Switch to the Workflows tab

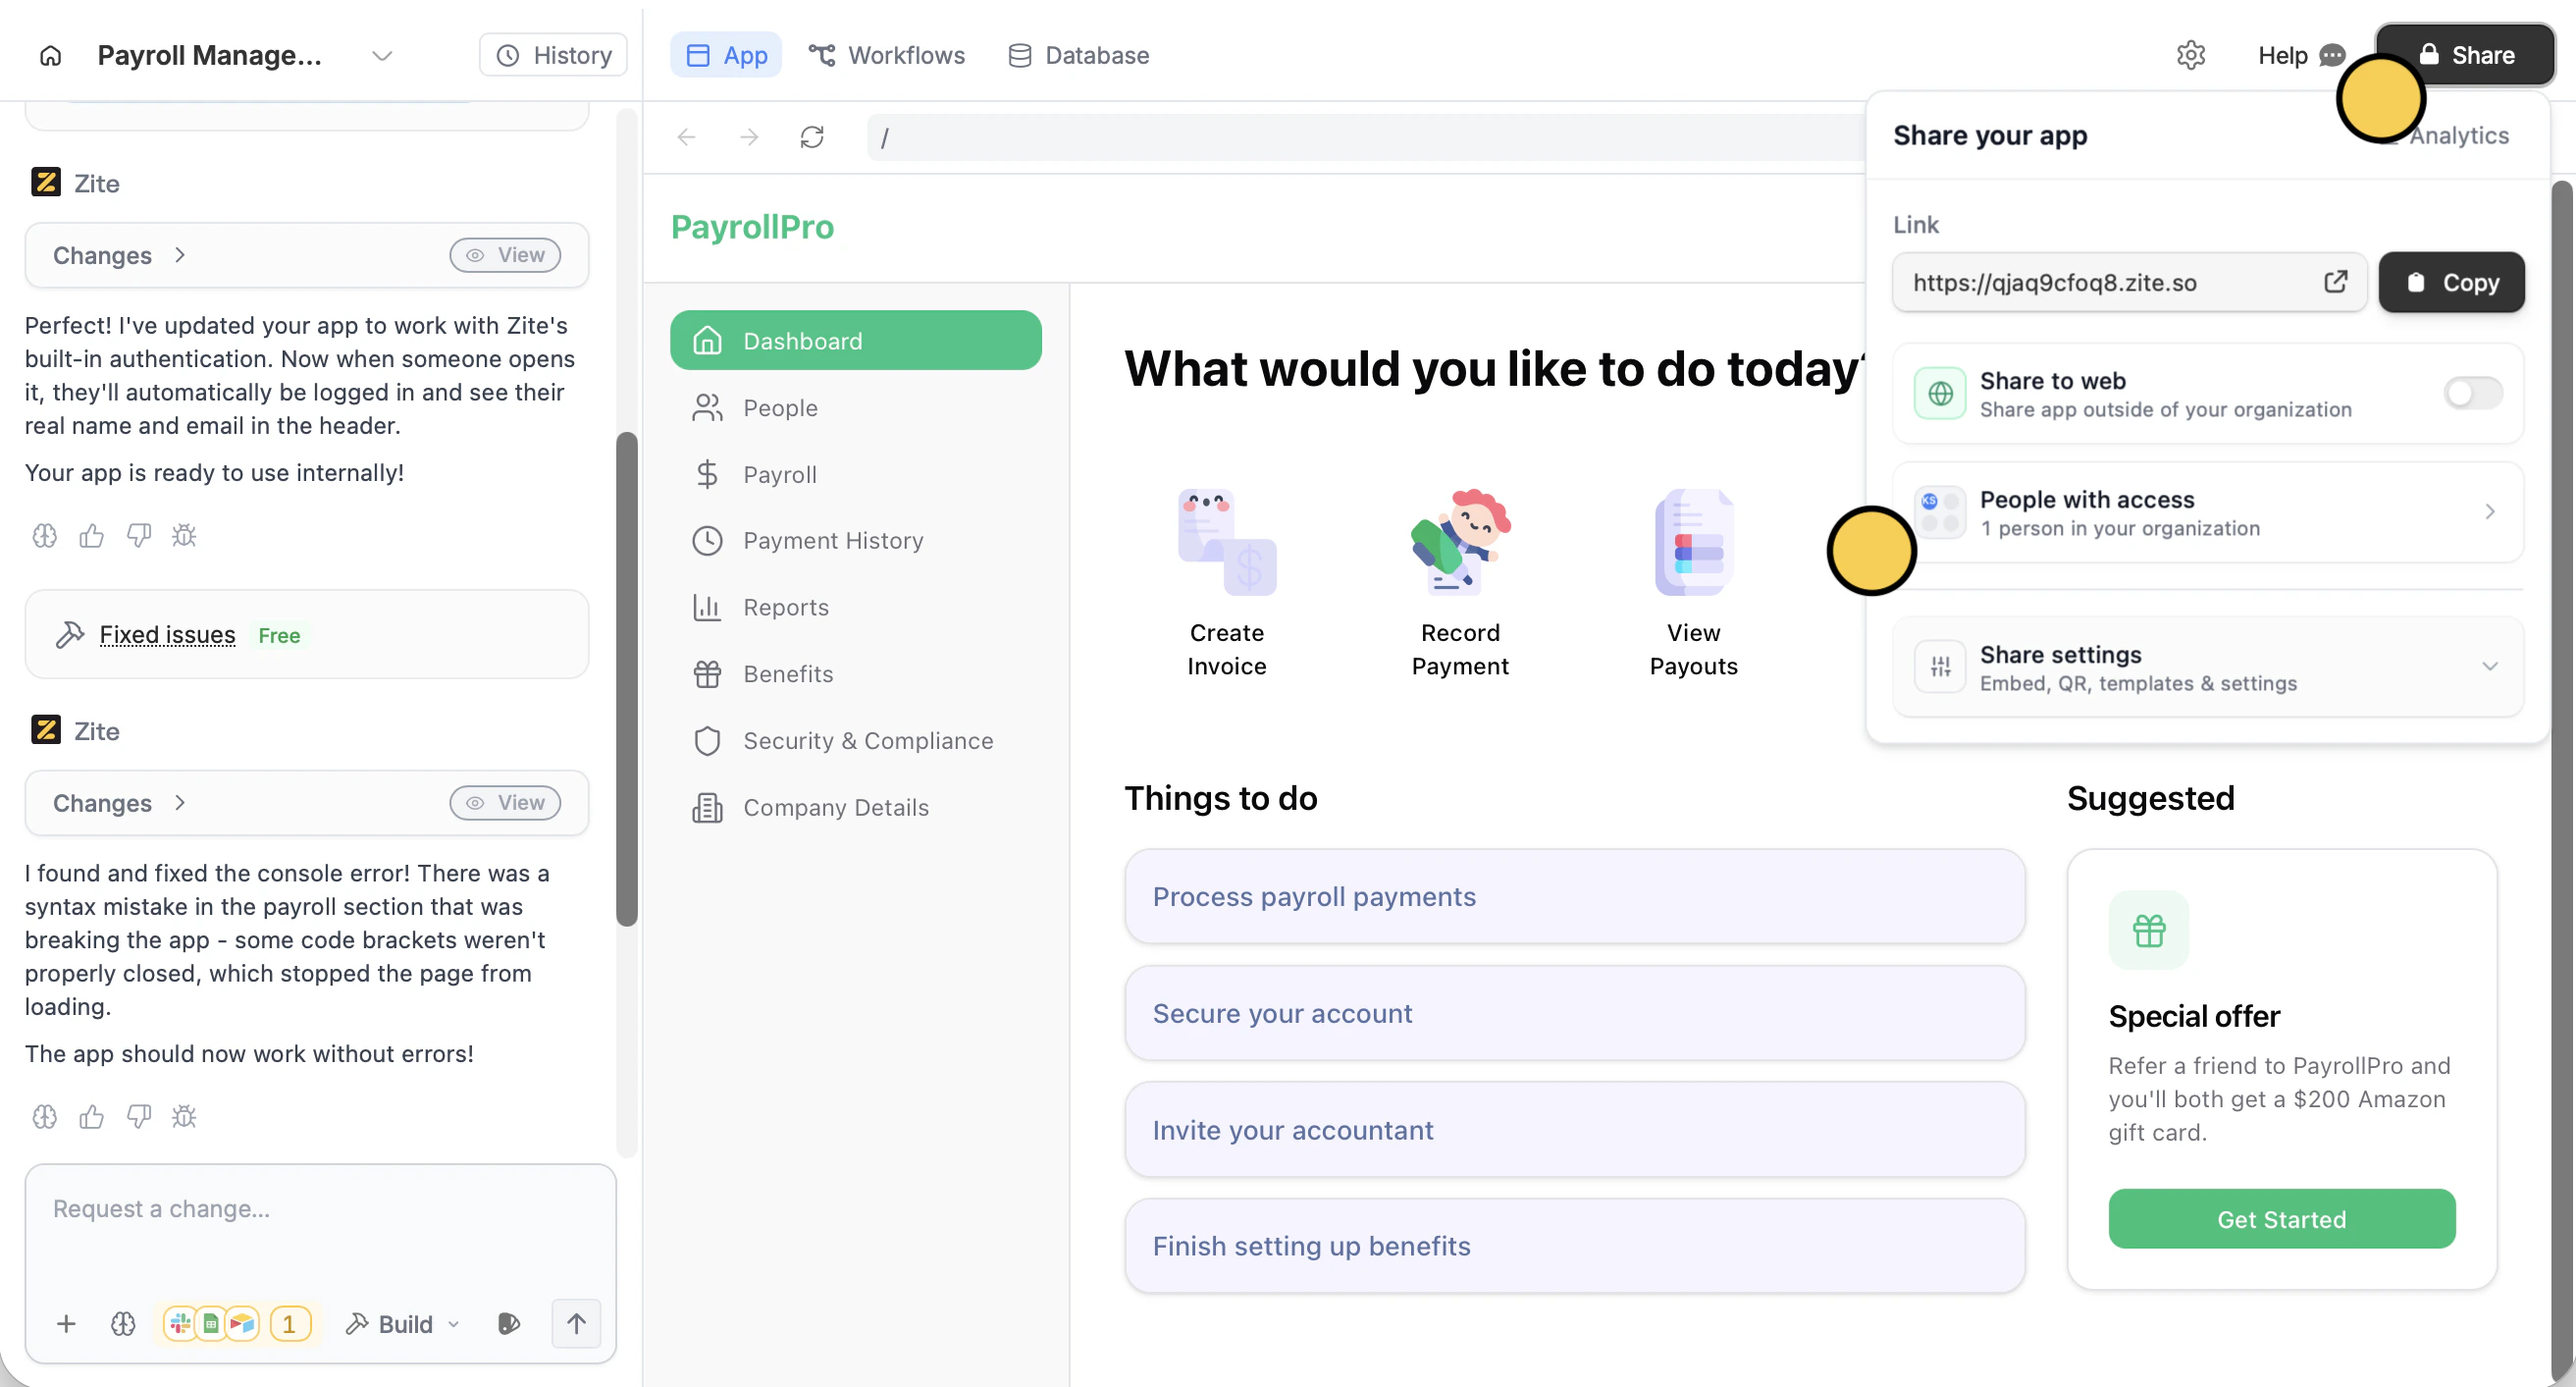(886, 55)
